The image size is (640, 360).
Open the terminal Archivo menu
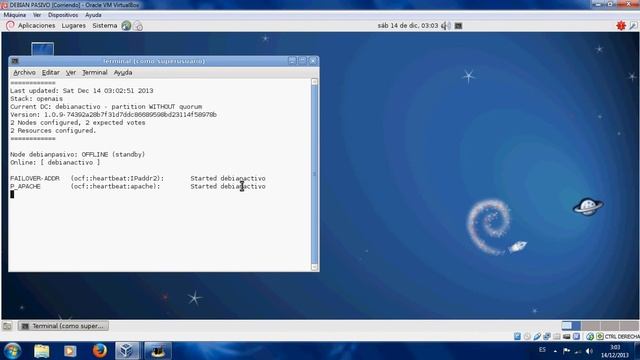coord(24,72)
